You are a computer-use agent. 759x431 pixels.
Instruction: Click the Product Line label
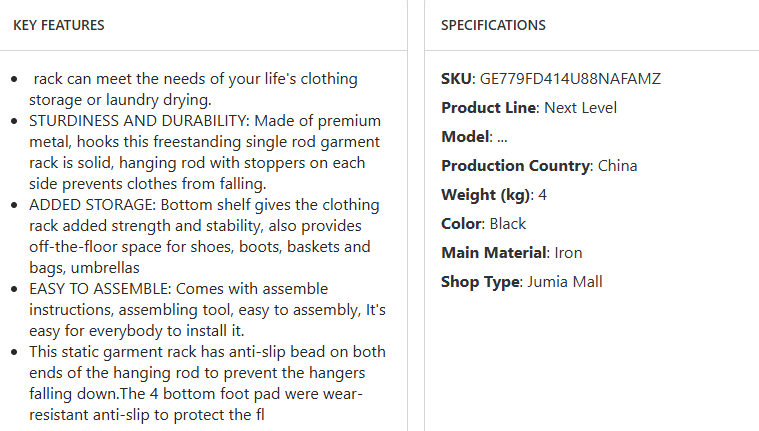point(489,108)
